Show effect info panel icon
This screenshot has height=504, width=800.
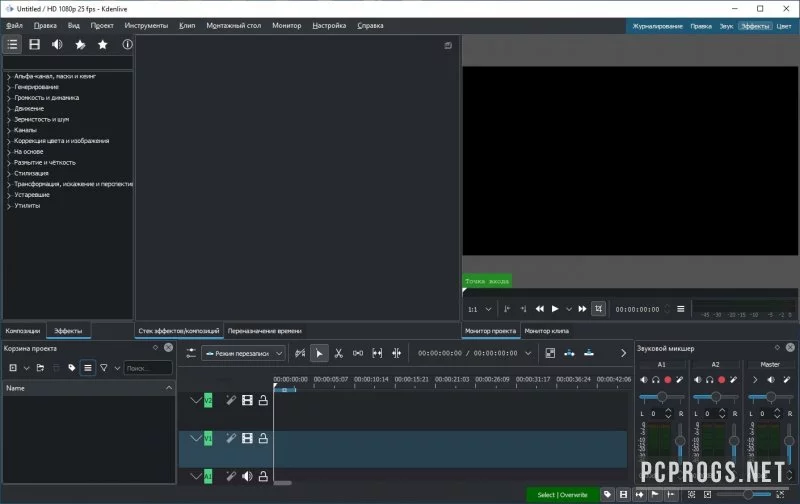[x=127, y=44]
